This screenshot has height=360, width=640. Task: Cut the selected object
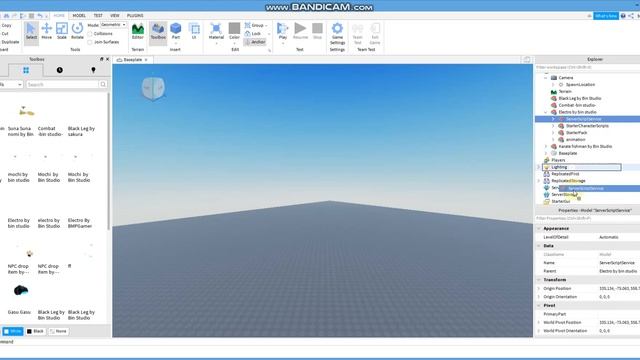tap(5, 33)
